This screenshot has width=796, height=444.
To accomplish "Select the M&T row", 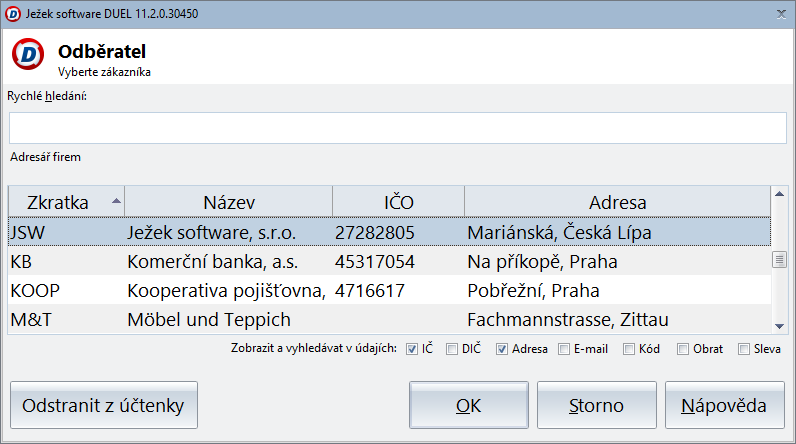I will 389,319.
